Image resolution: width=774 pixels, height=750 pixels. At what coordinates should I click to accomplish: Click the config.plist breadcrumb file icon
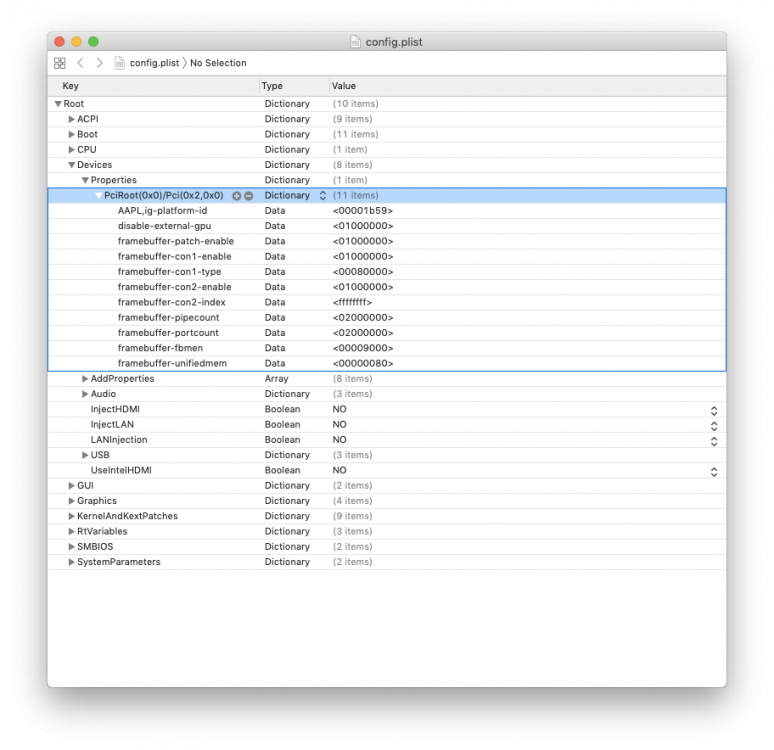119,63
